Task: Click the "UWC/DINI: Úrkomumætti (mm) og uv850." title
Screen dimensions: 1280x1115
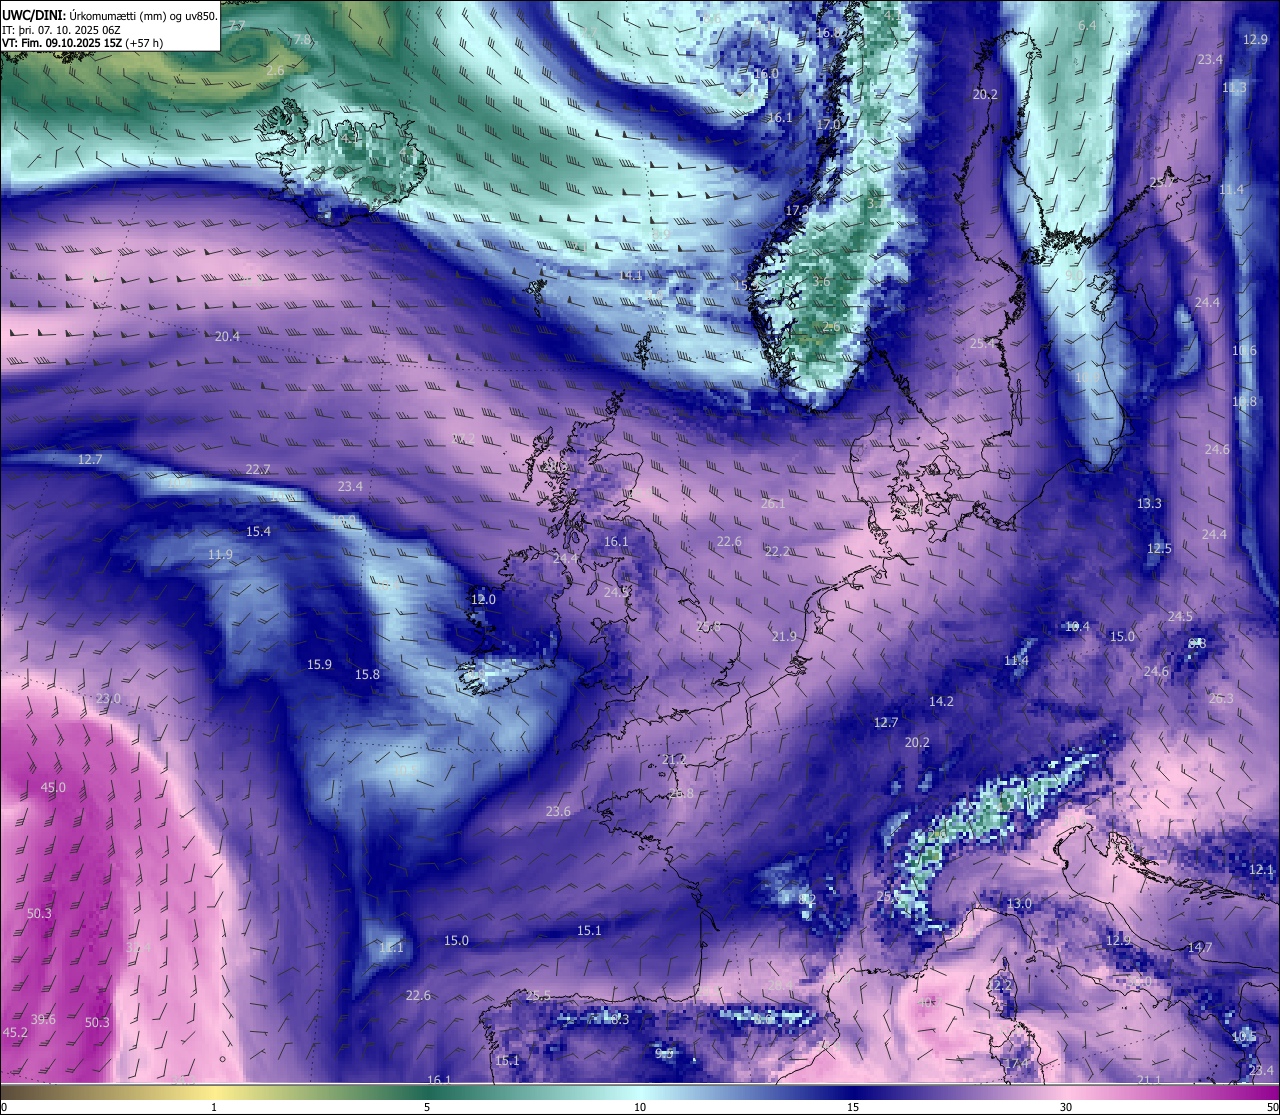Action: coord(109,16)
